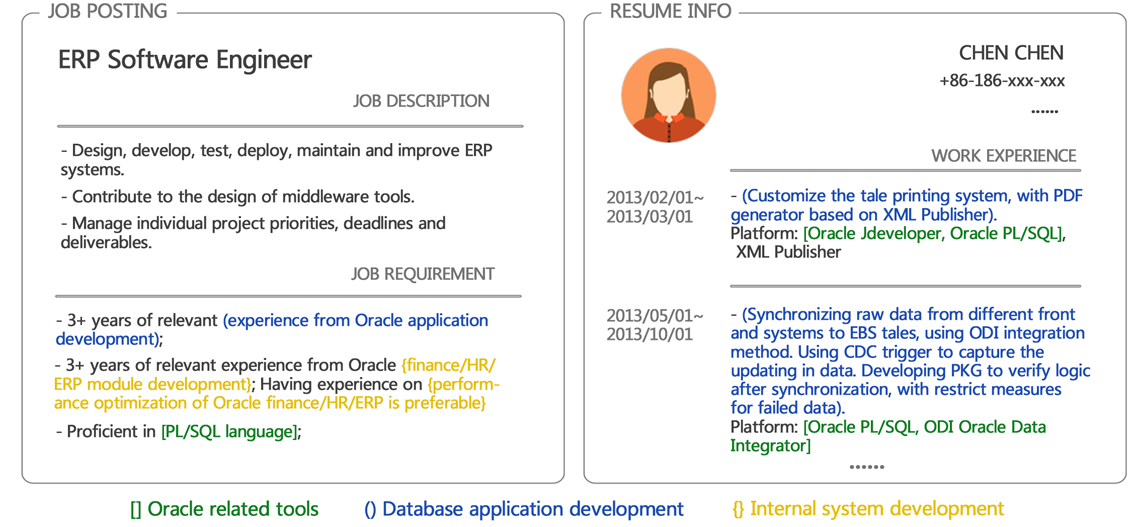Select the 'Internal system development' yellow legend item
This screenshot has width=1134, height=527.
click(868, 509)
